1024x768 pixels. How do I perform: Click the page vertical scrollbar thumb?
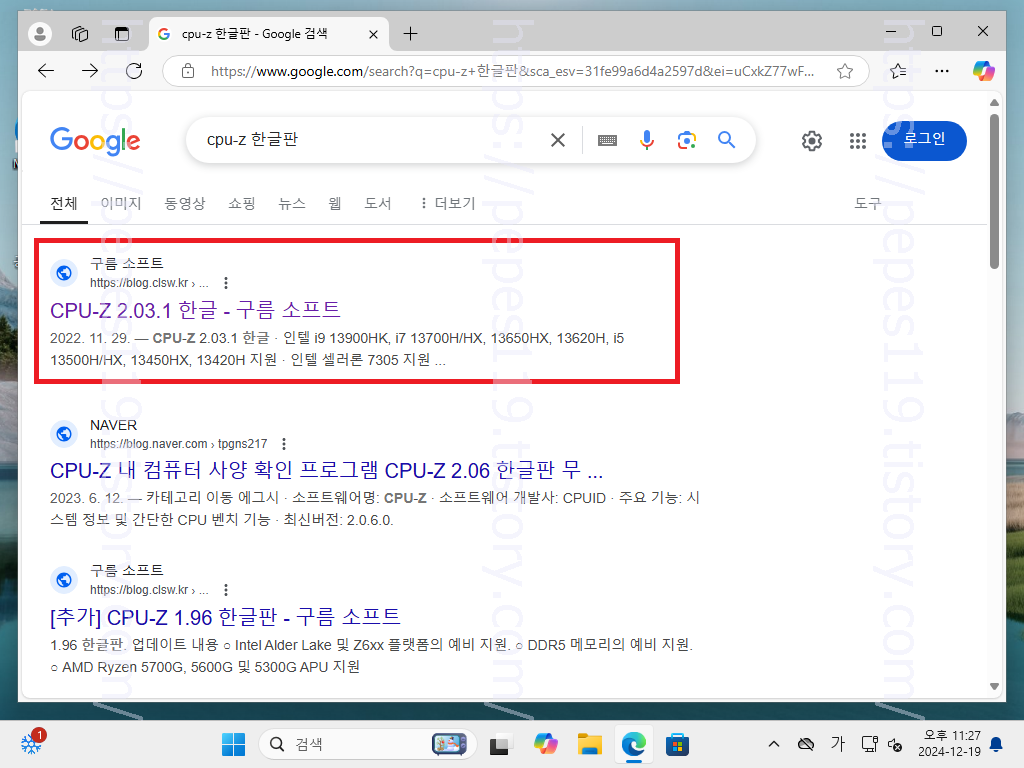pos(994,191)
